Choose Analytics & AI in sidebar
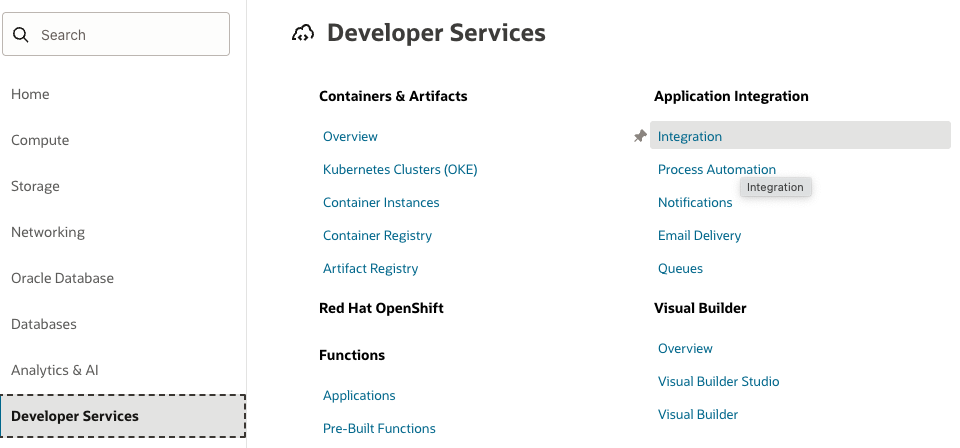 54,370
